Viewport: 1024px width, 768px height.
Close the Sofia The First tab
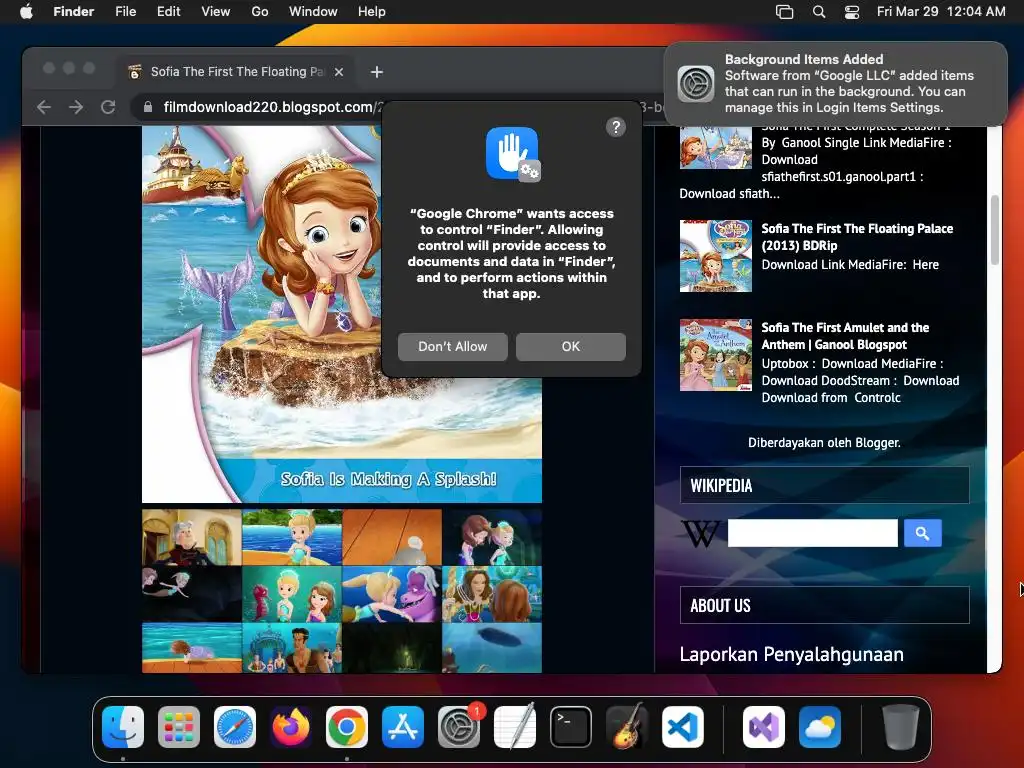[x=339, y=72]
